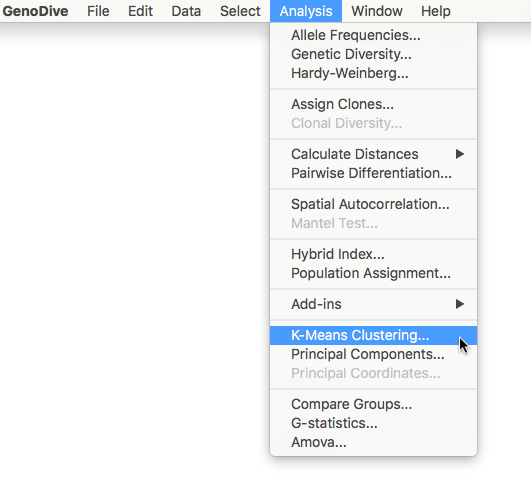Image resolution: width=531 pixels, height=480 pixels.
Task: Click the Window menu
Action: tap(377, 11)
